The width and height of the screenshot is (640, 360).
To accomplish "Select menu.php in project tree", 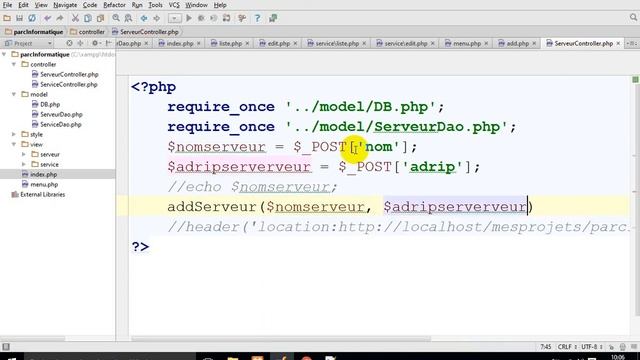I will point(40,184).
